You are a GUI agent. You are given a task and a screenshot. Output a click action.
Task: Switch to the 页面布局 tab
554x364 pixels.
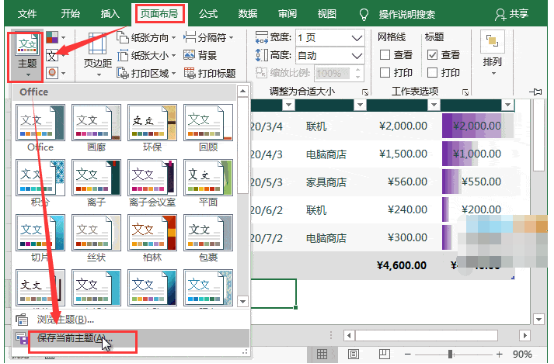159,14
